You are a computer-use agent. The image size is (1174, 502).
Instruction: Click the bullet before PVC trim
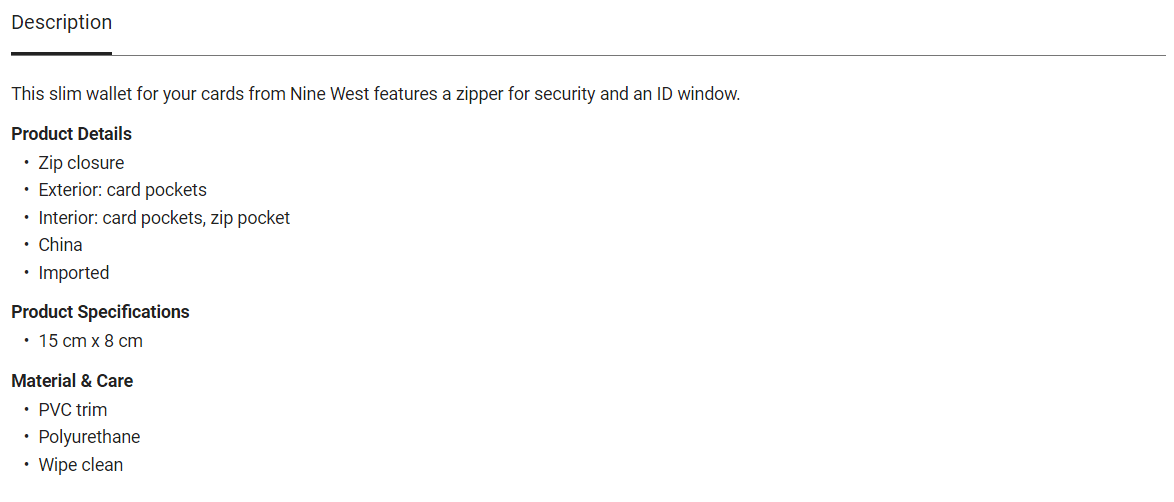[27, 410]
